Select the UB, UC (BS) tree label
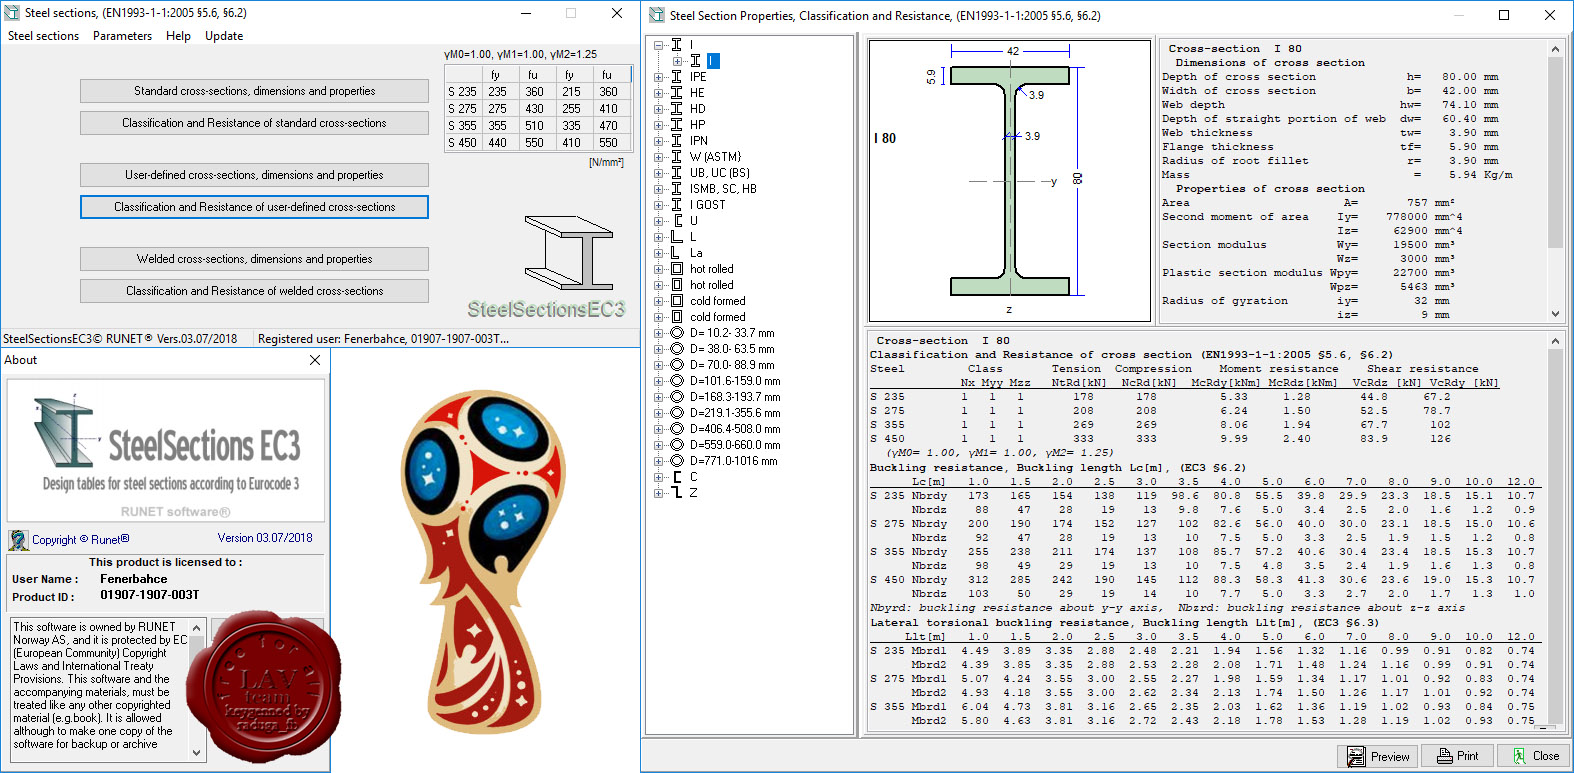The image size is (1574, 773). tap(719, 173)
